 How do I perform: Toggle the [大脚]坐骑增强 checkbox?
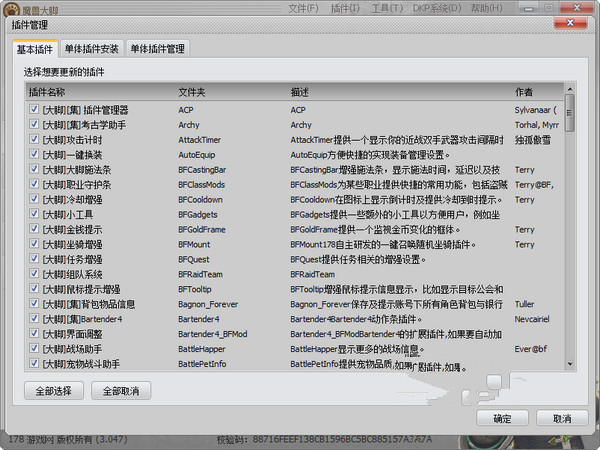(34, 243)
